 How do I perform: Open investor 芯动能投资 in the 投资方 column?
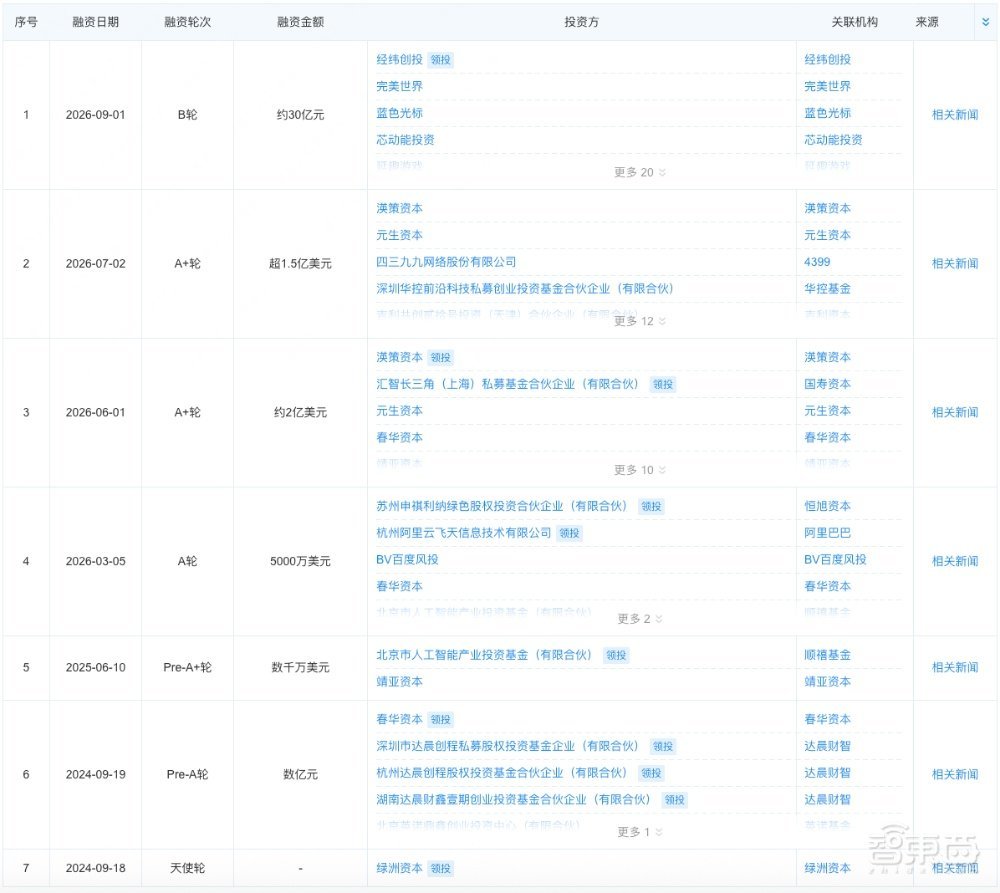[405, 140]
